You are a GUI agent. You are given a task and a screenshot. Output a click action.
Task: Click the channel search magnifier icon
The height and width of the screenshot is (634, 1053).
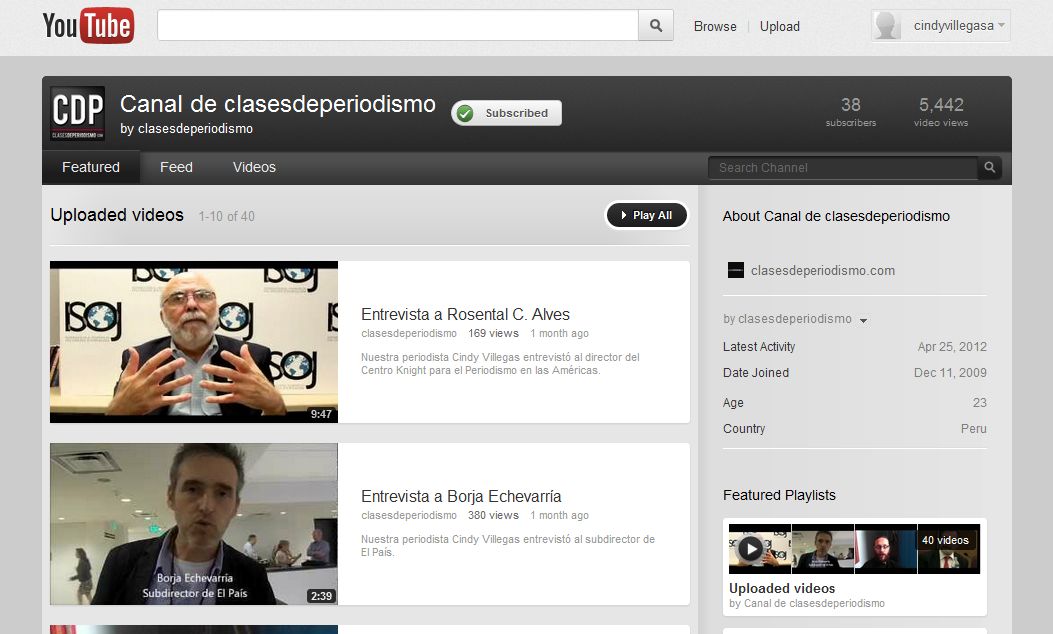pos(989,168)
